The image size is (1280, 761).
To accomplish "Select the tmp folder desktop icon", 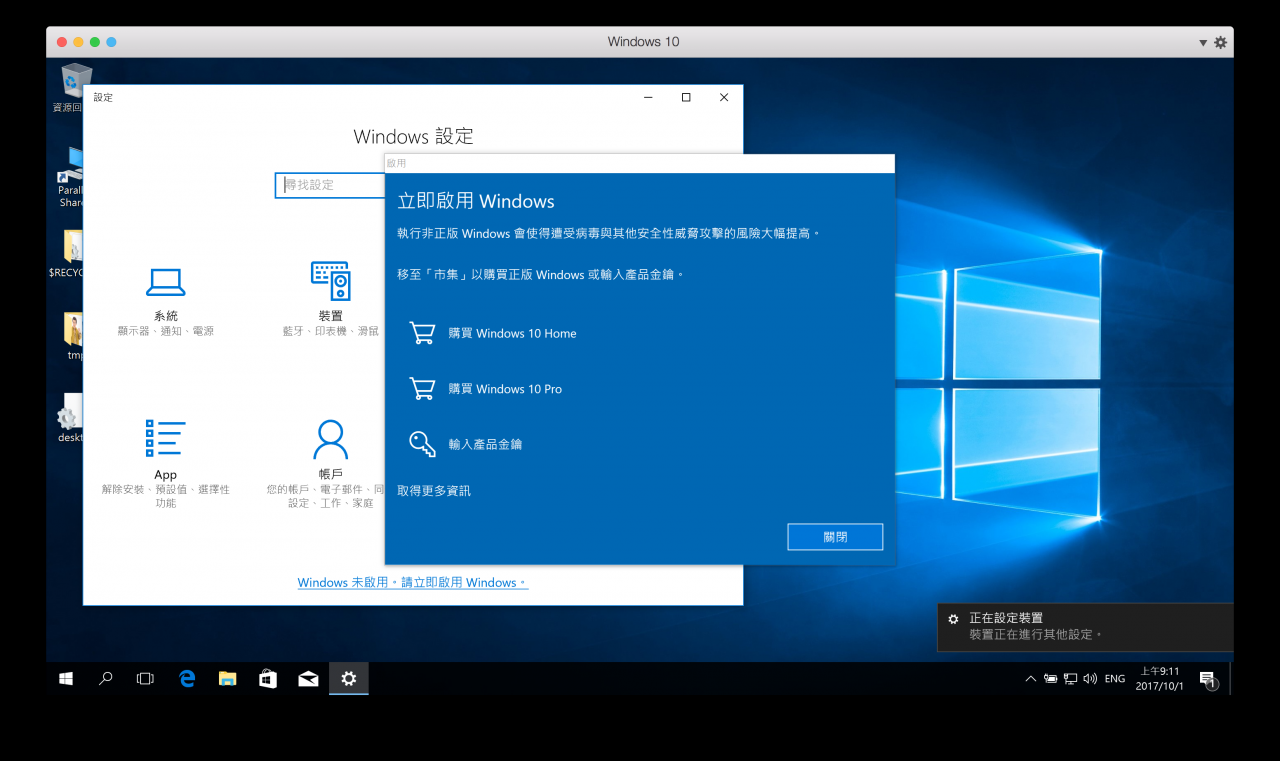I will [72, 336].
